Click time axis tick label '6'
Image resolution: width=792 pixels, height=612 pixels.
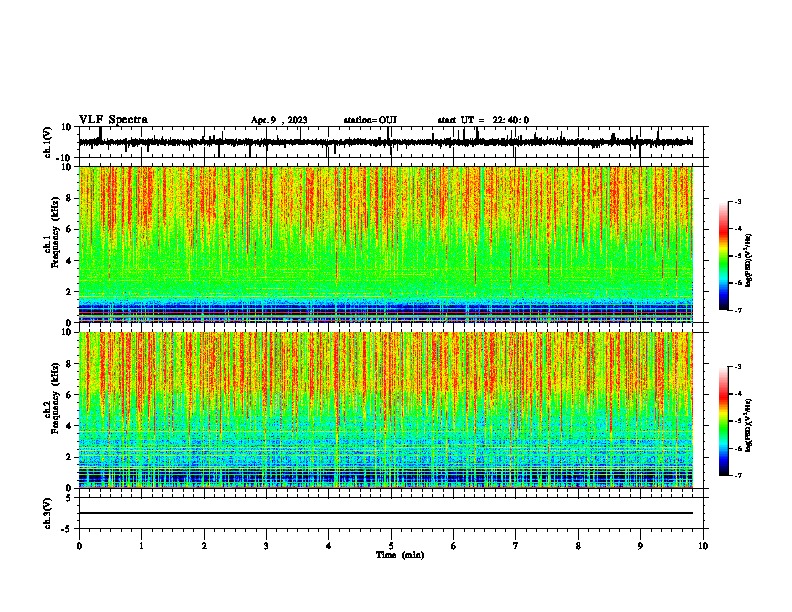pyautogui.click(x=454, y=546)
